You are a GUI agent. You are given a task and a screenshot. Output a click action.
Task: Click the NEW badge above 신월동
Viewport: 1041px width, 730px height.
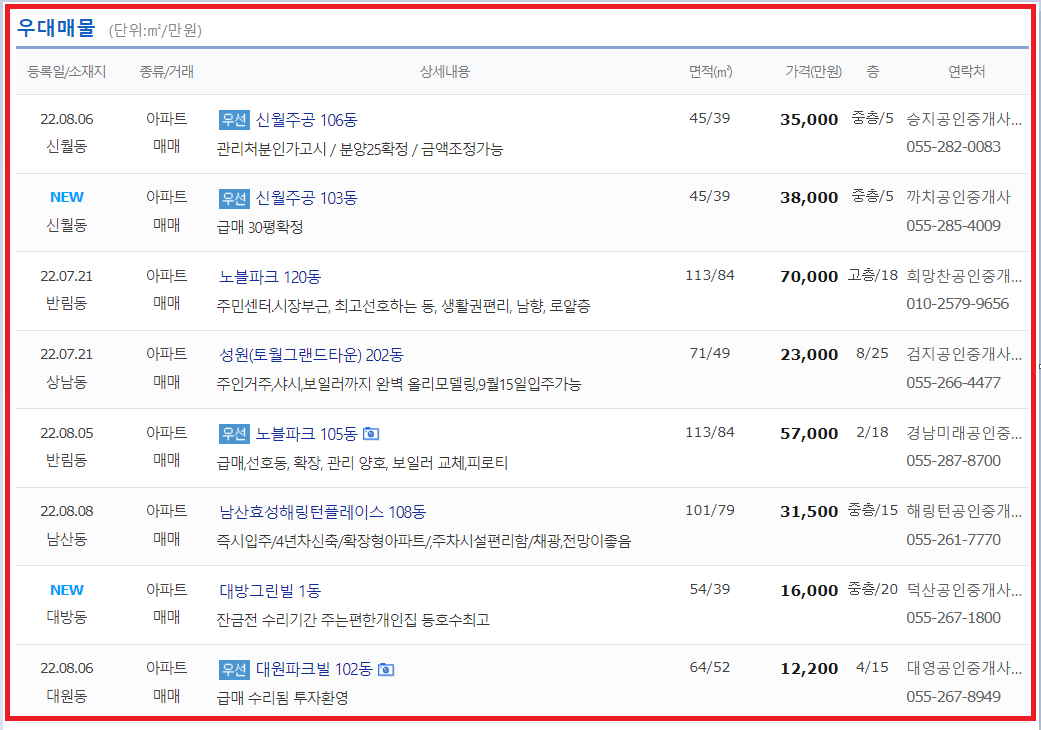[x=66, y=197]
